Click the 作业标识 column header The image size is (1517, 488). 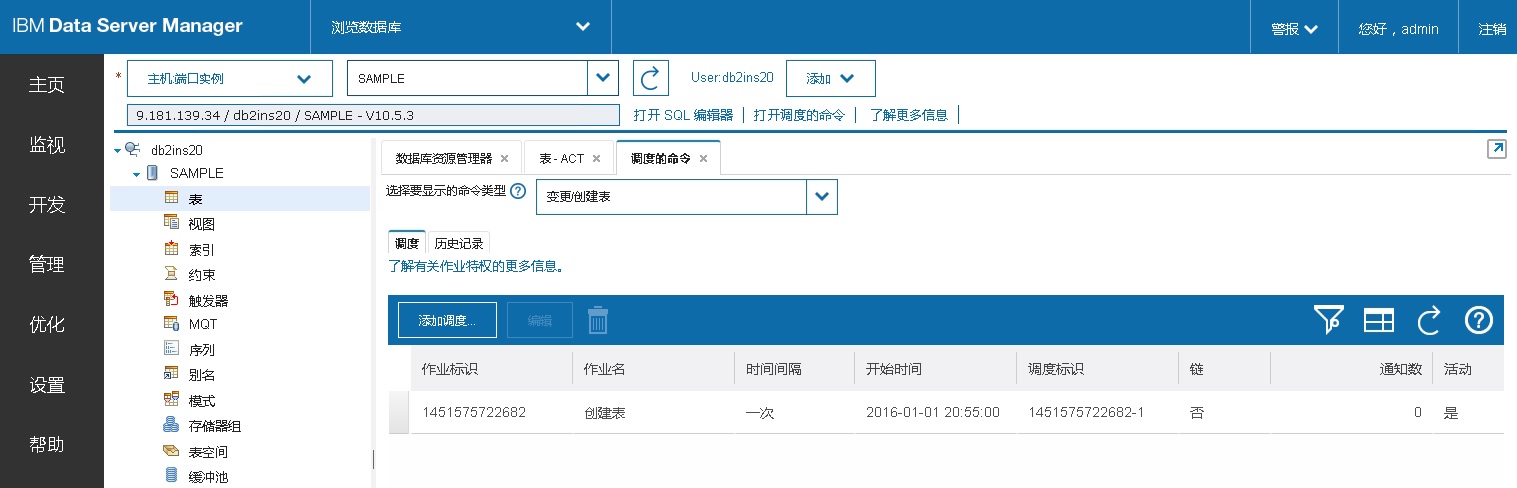pos(491,369)
